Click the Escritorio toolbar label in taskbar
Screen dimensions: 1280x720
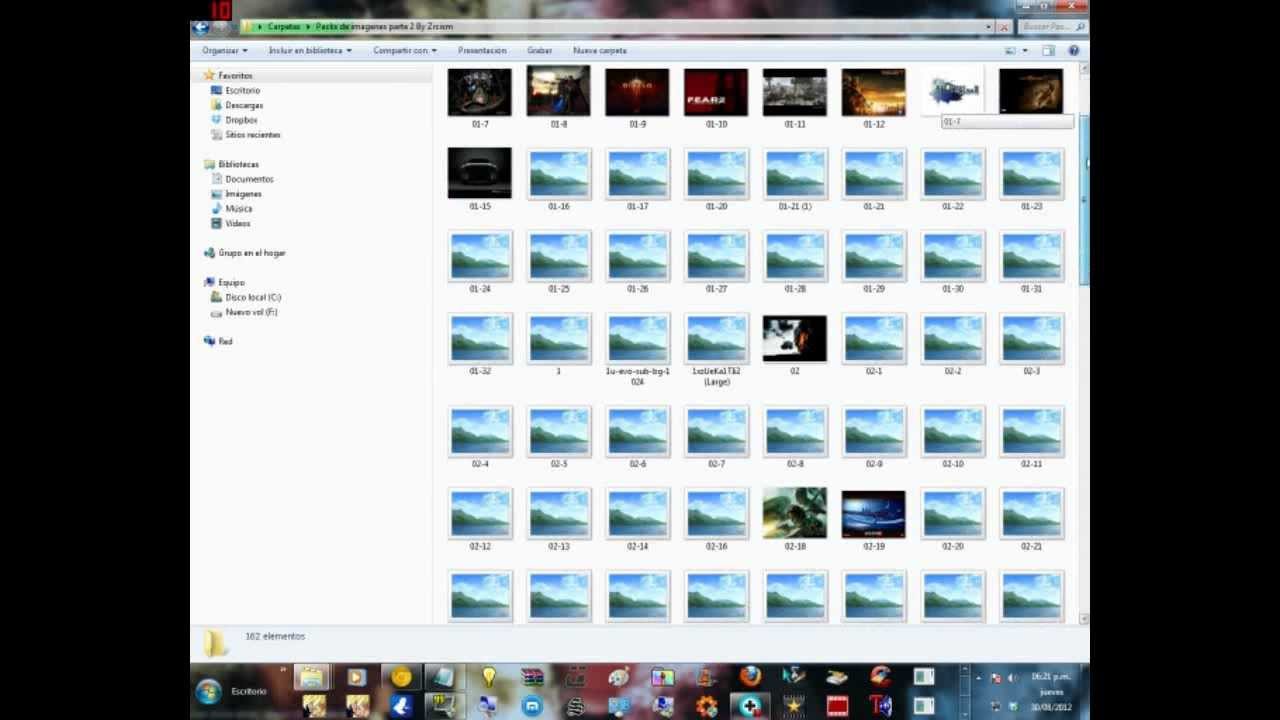click(x=249, y=691)
